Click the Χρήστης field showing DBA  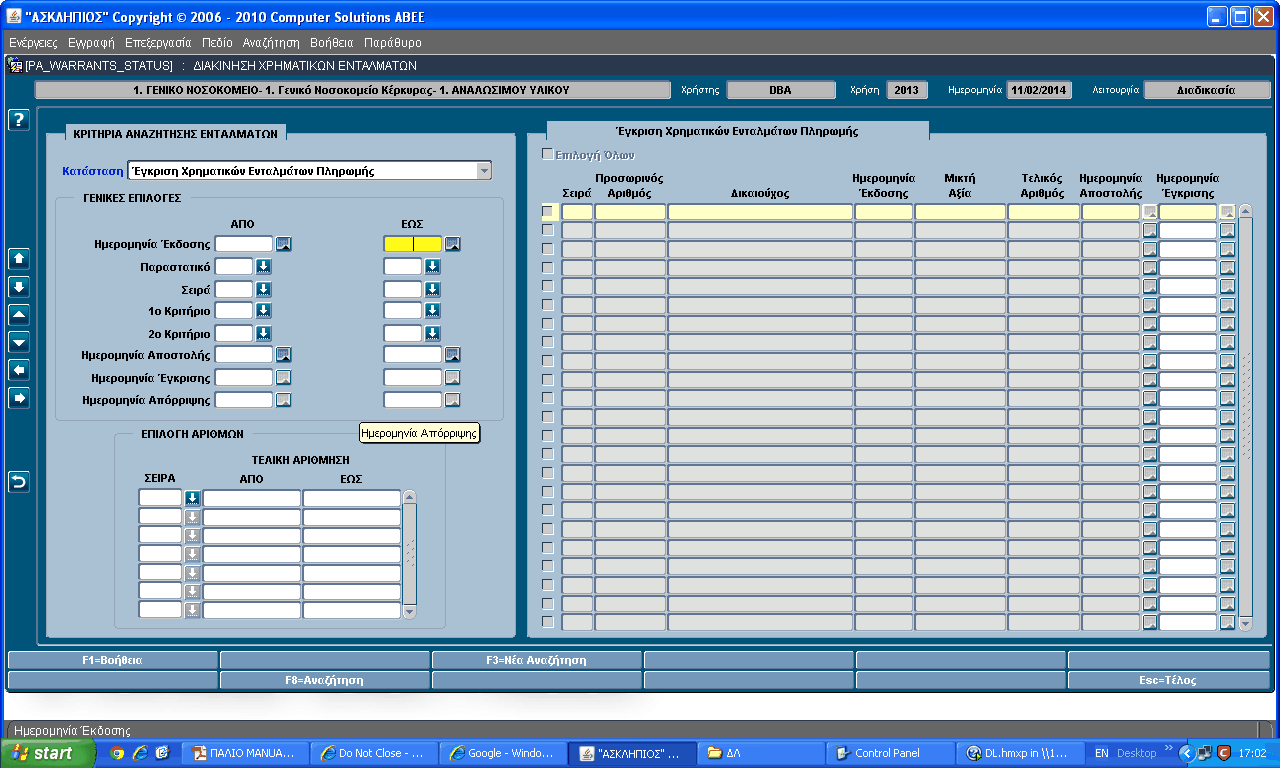781,90
